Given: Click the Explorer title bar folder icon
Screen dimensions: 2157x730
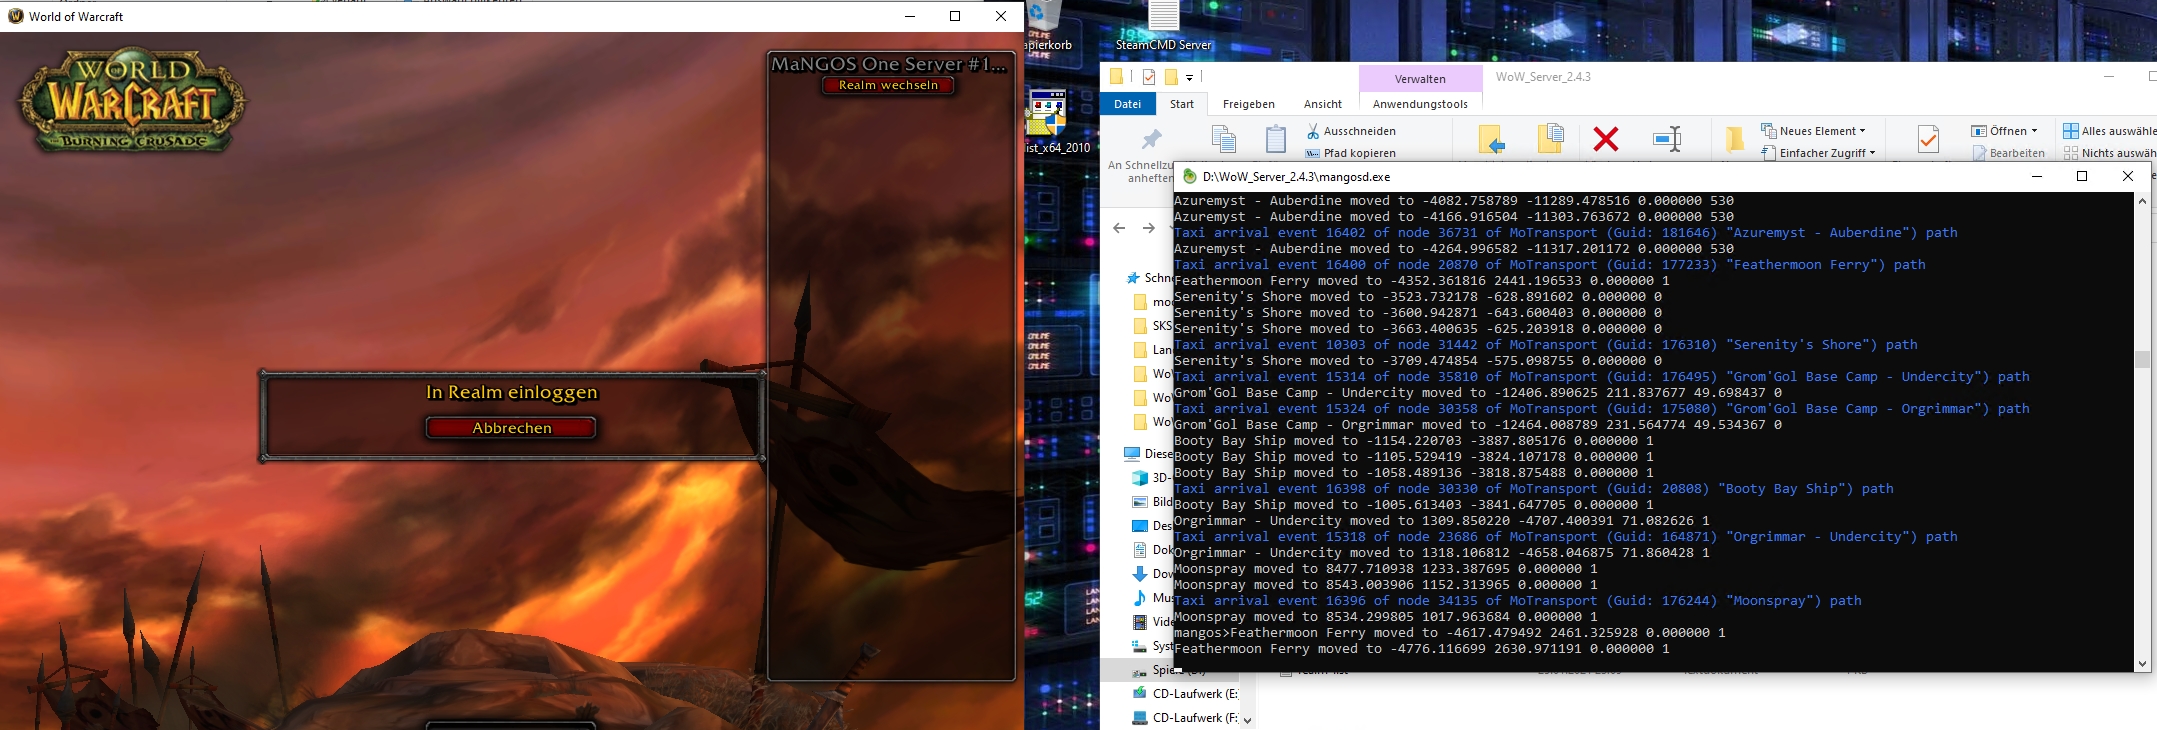Looking at the screenshot, I should pos(1116,77).
